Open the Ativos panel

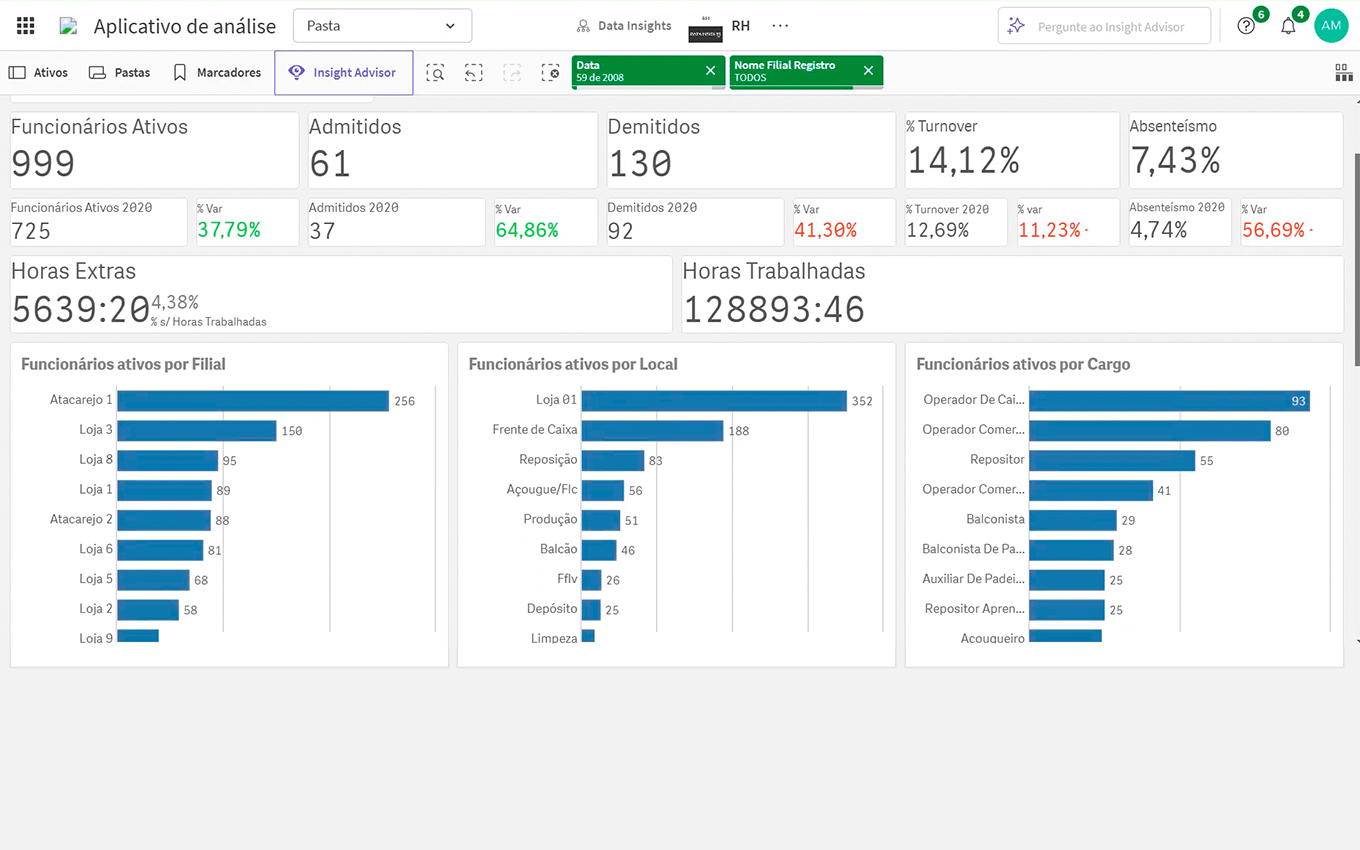coord(39,72)
